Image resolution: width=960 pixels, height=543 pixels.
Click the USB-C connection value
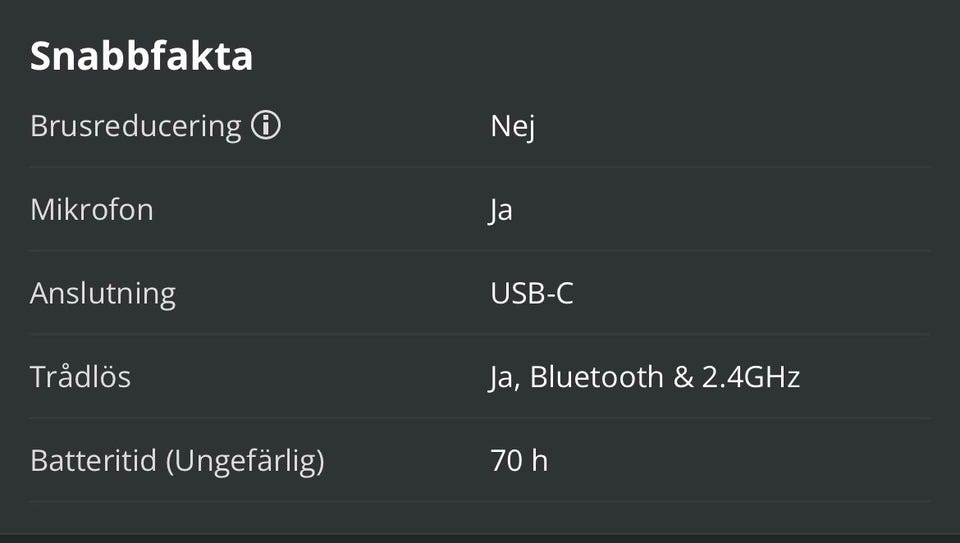[x=532, y=294]
